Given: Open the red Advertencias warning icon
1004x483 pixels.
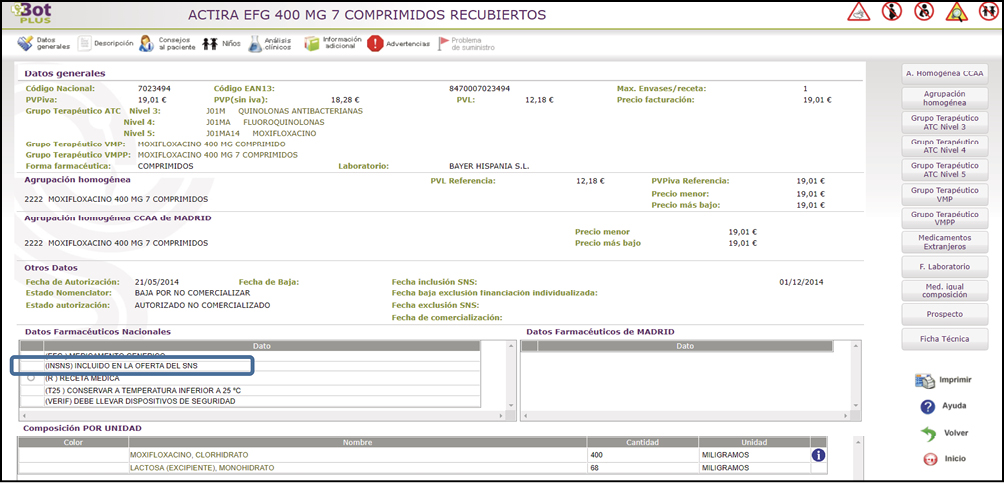Looking at the screenshot, I should click(x=376, y=44).
